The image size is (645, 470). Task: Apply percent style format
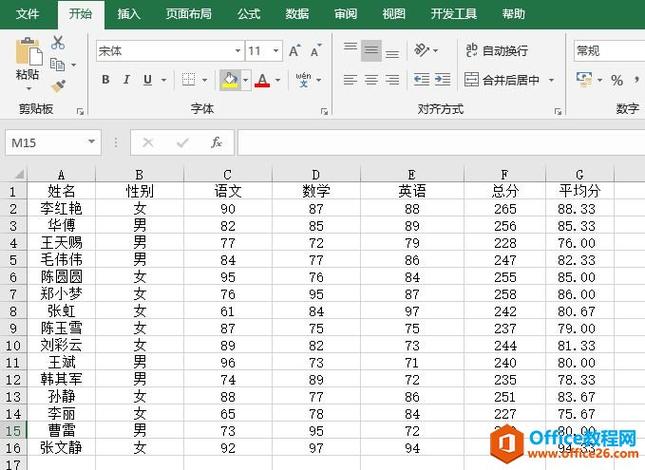point(617,80)
